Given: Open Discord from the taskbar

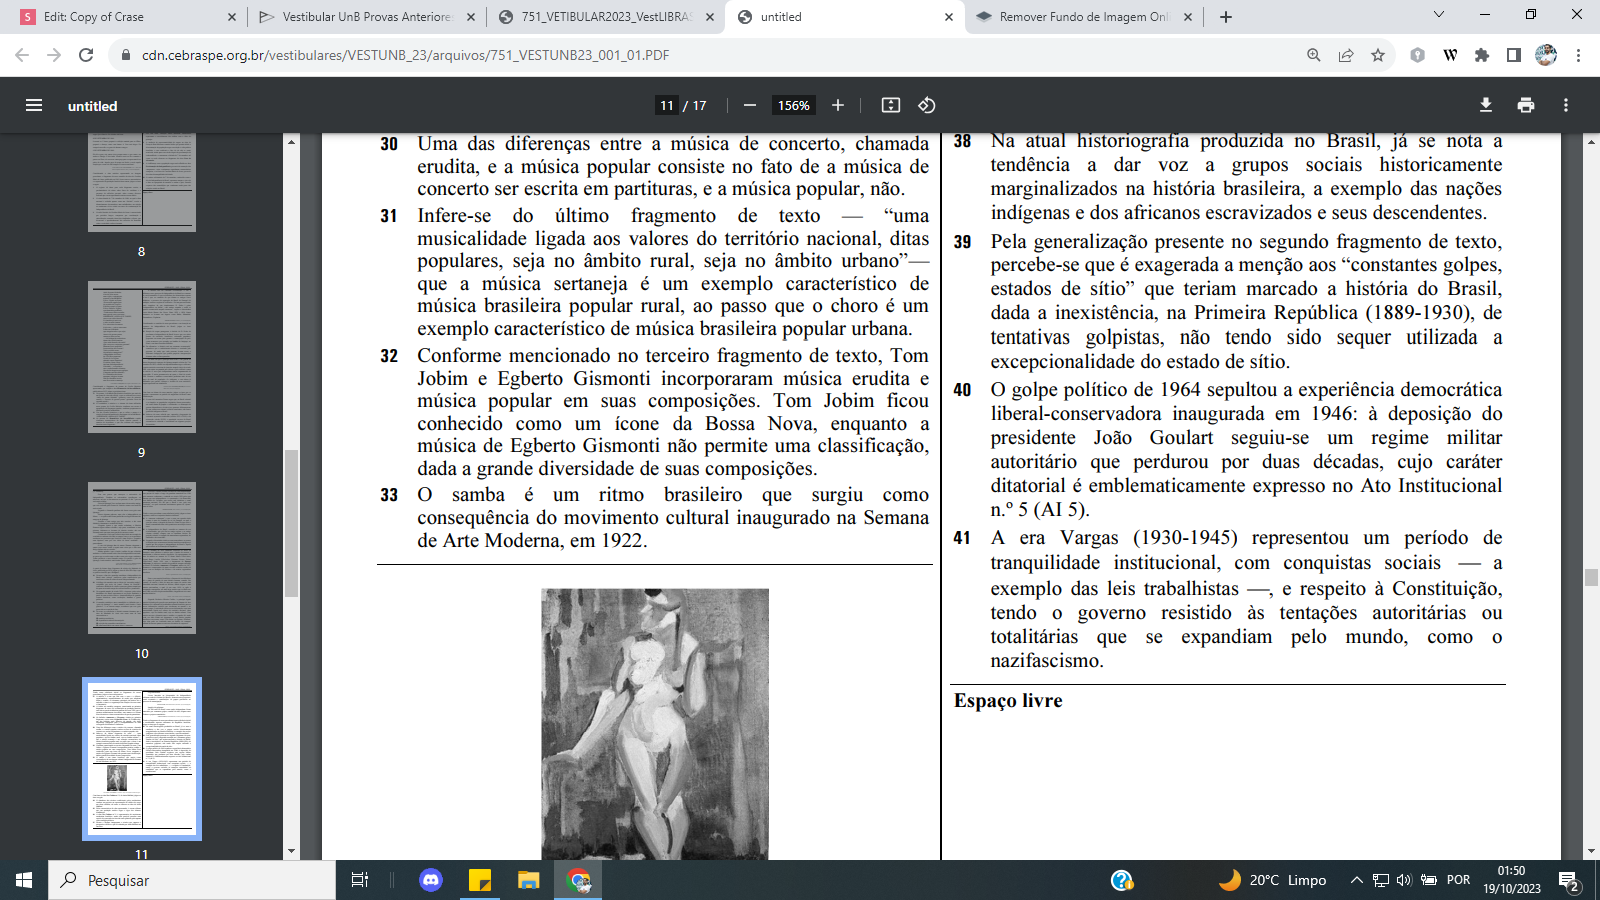Looking at the screenshot, I should click(431, 880).
